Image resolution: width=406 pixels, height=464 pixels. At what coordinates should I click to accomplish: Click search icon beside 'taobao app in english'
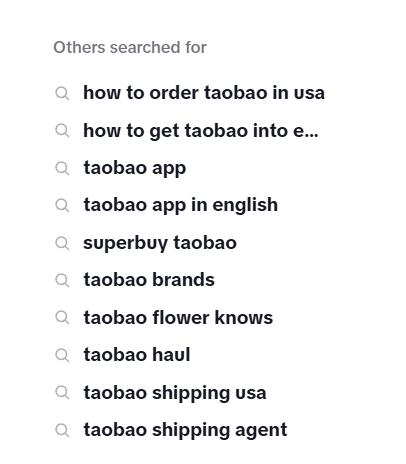point(62,205)
